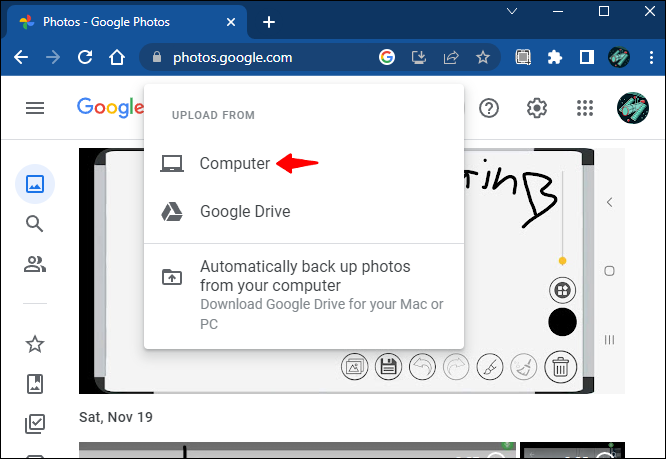Open Utilities checkmark icon in the sidebar
This screenshot has height=459, width=666.
35,424
